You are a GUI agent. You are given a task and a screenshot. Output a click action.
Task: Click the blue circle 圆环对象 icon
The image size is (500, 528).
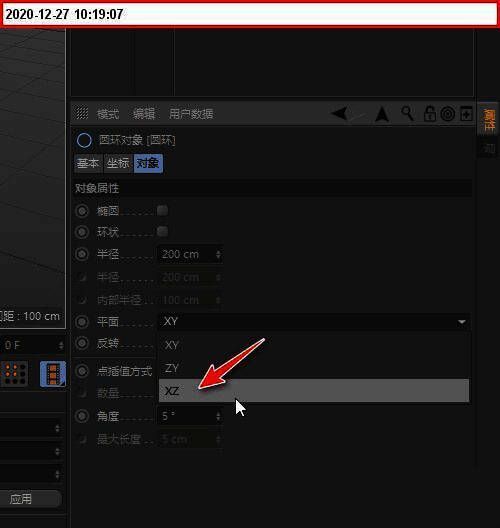coord(84,140)
